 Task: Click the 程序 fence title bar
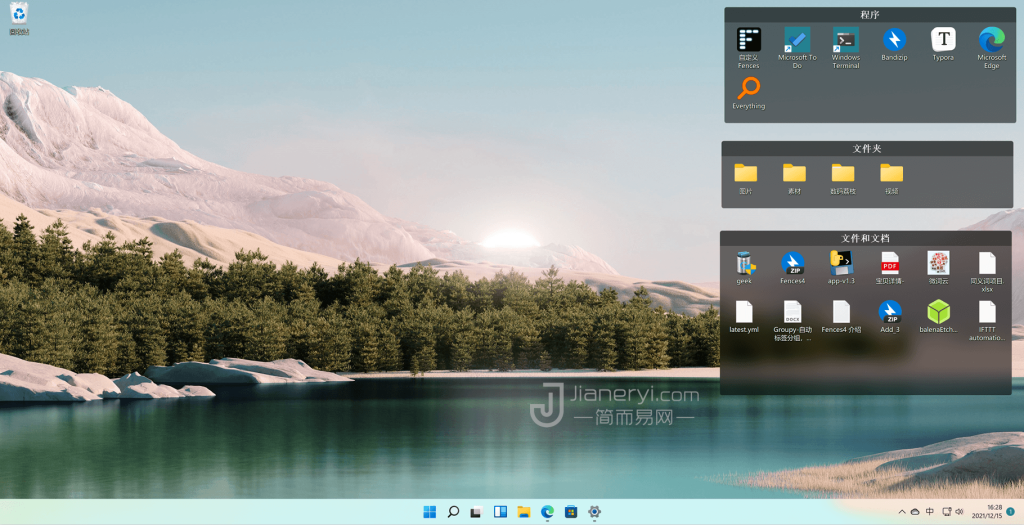[x=869, y=14]
